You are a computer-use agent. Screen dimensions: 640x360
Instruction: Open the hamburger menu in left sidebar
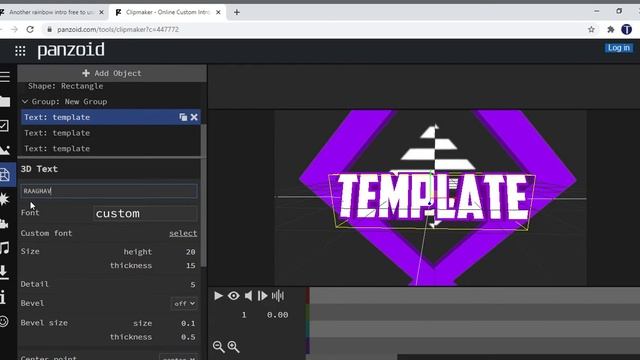[x=5, y=76]
